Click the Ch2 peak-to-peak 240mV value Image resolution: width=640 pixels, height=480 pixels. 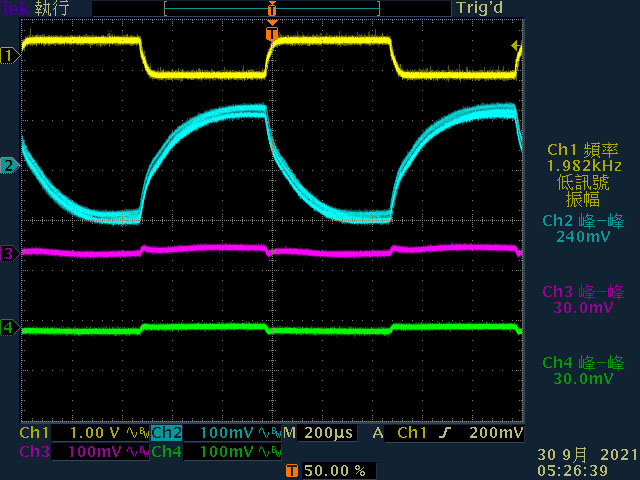(583, 236)
